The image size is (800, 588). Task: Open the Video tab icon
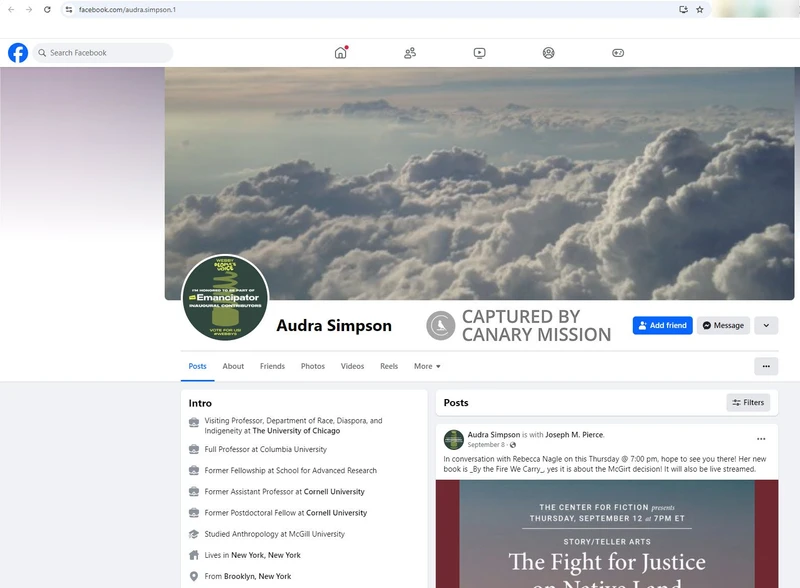[480, 53]
